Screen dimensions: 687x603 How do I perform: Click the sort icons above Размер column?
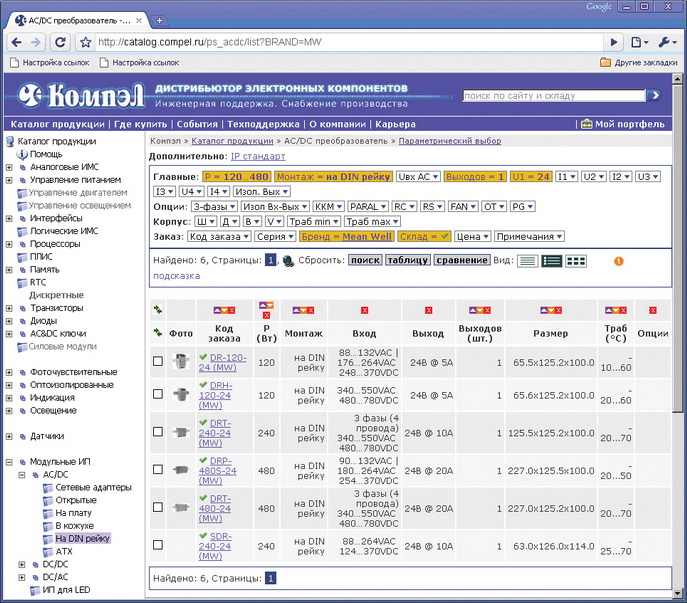coord(551,310)
